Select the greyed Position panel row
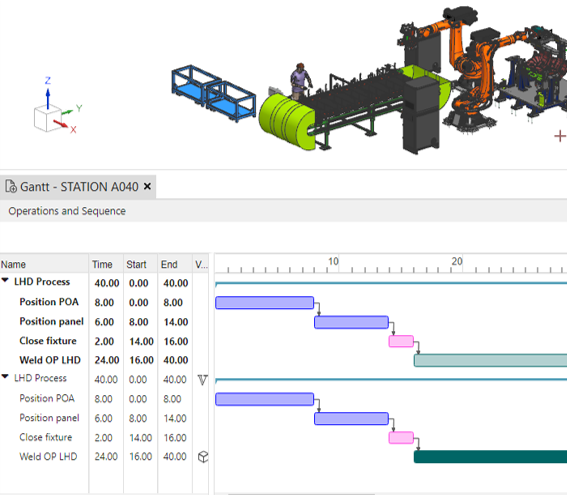Screen dimensions: 567x495 [49, 418]
